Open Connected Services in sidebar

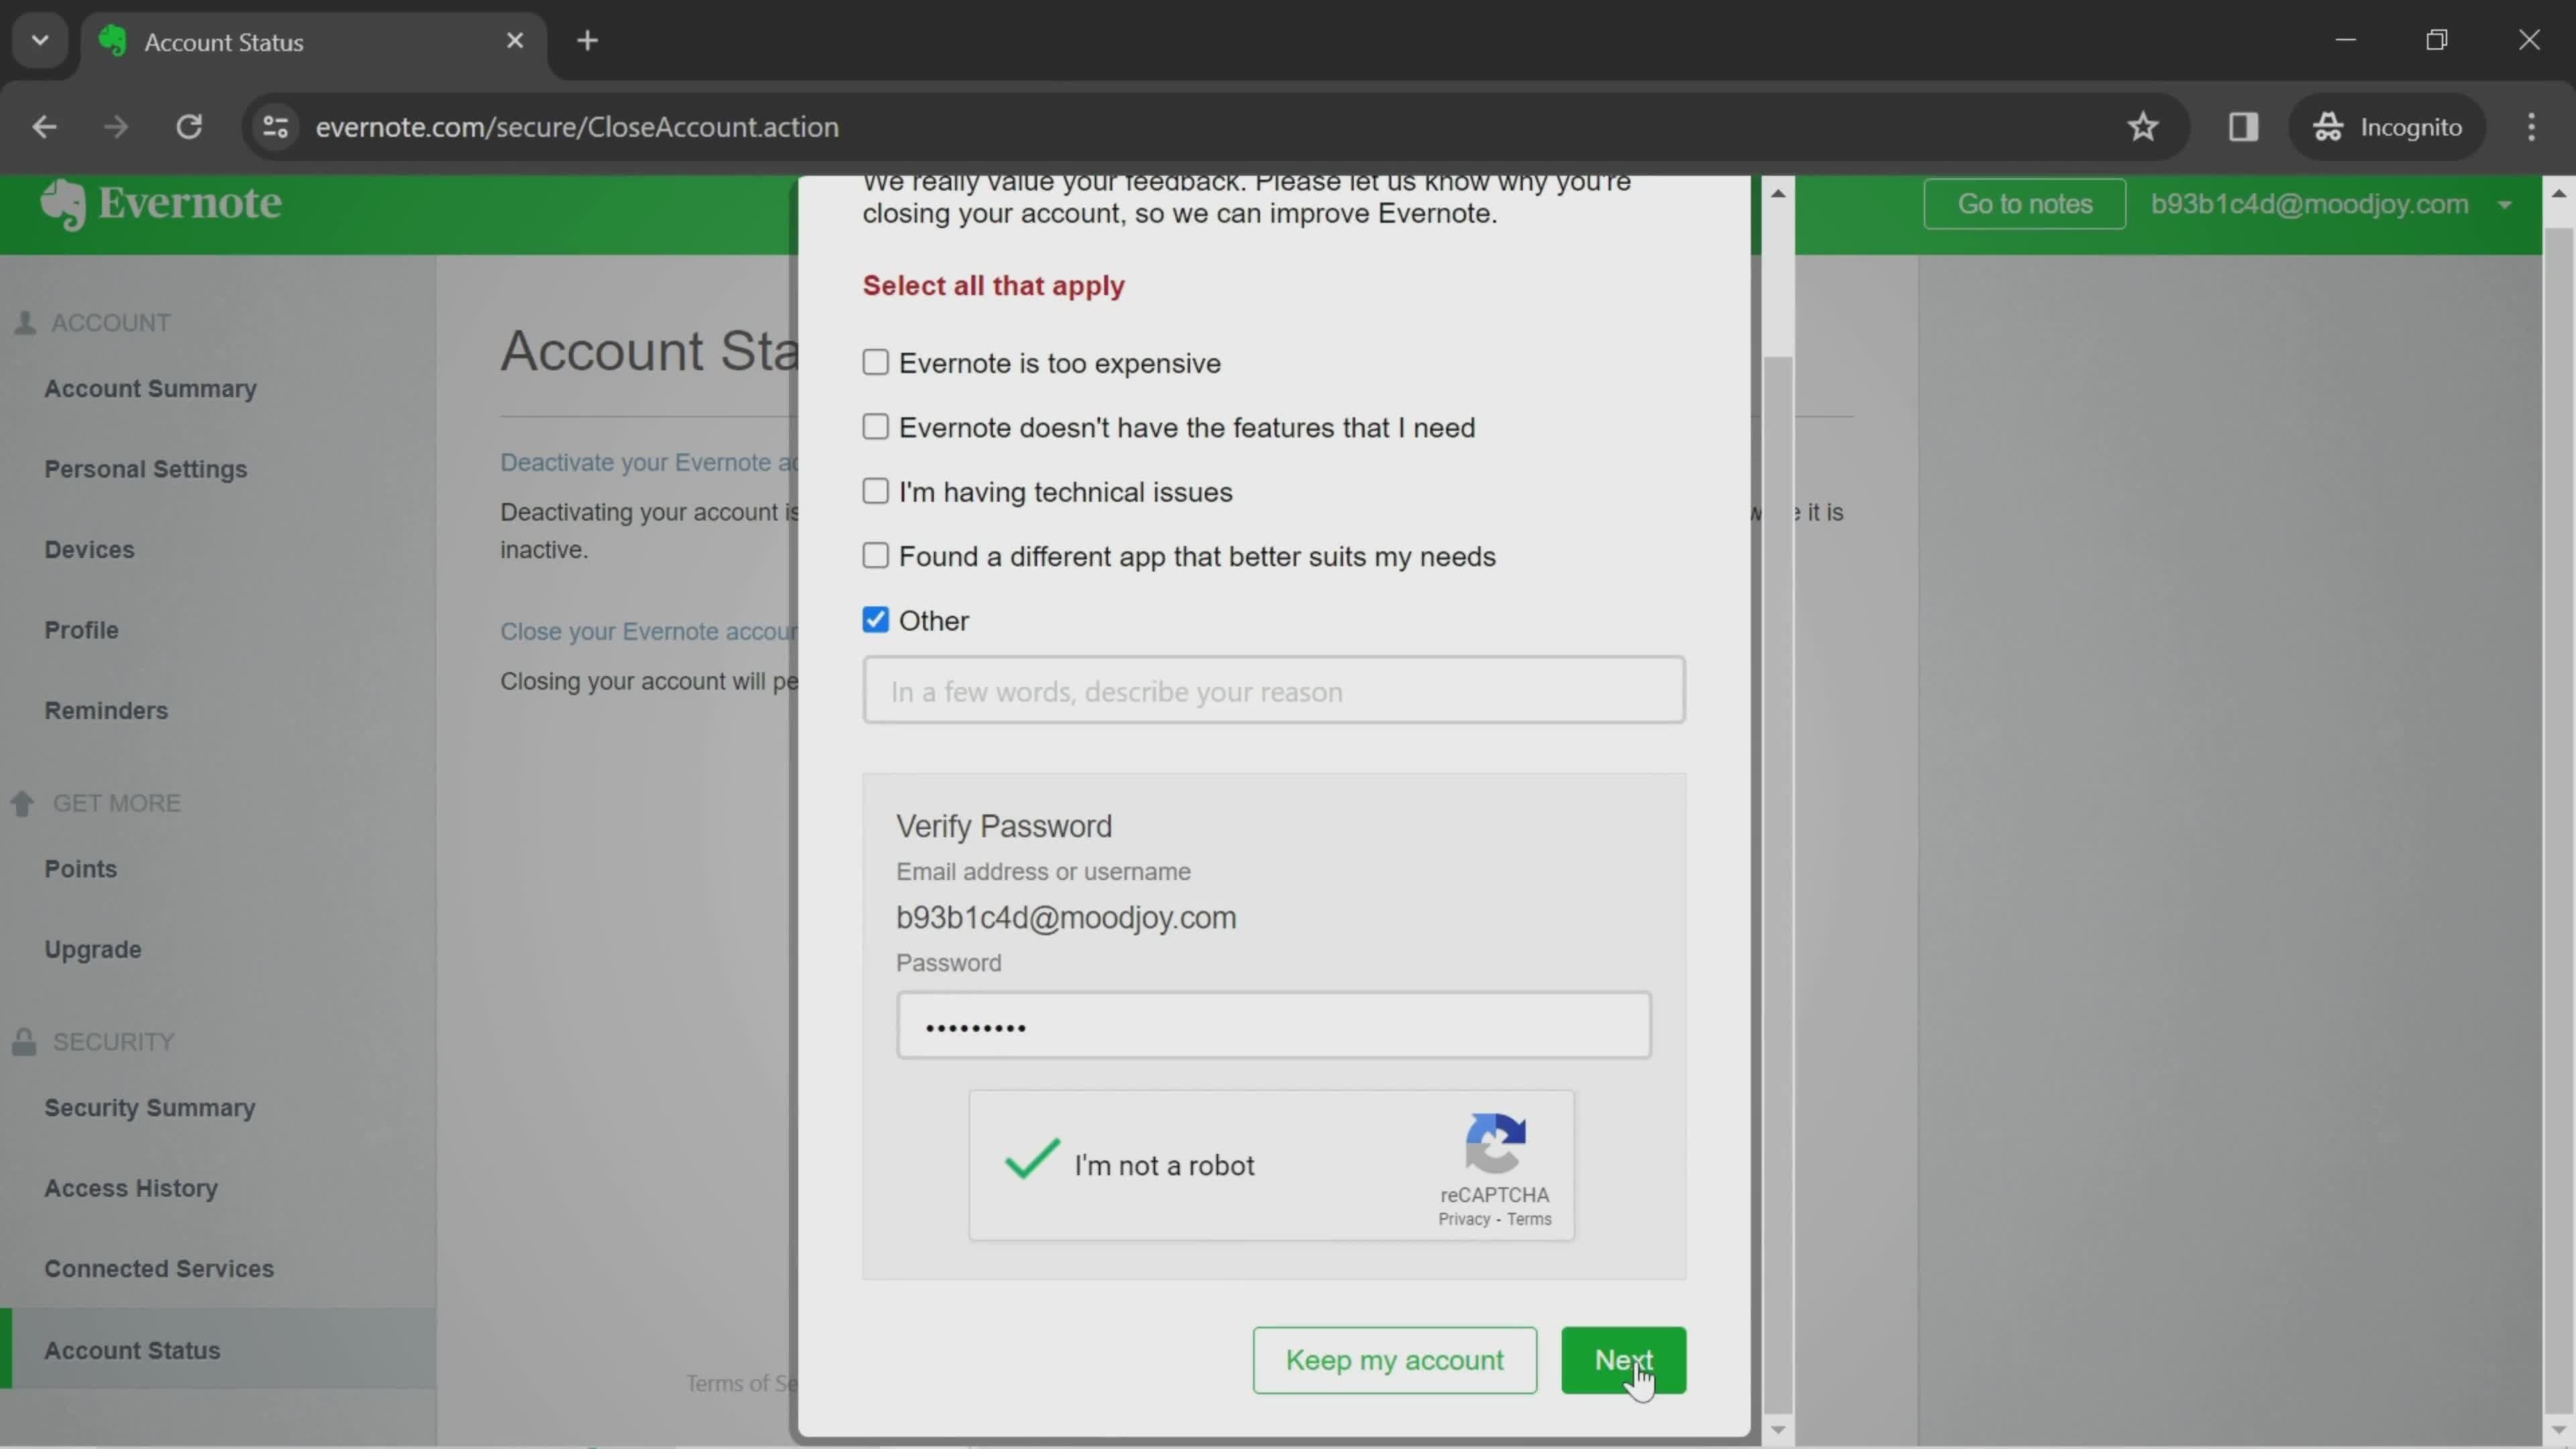pos(159,1269)
